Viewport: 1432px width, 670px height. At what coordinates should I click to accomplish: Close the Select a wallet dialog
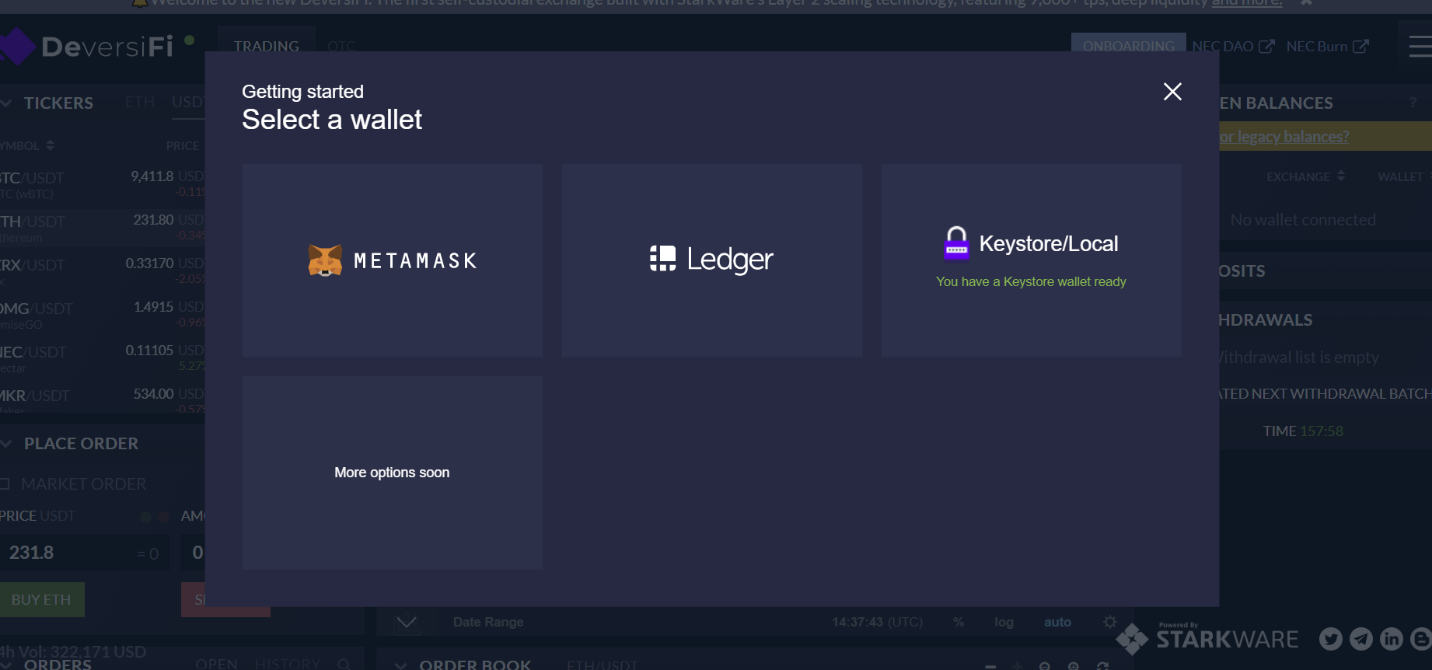click(1173, 92)
